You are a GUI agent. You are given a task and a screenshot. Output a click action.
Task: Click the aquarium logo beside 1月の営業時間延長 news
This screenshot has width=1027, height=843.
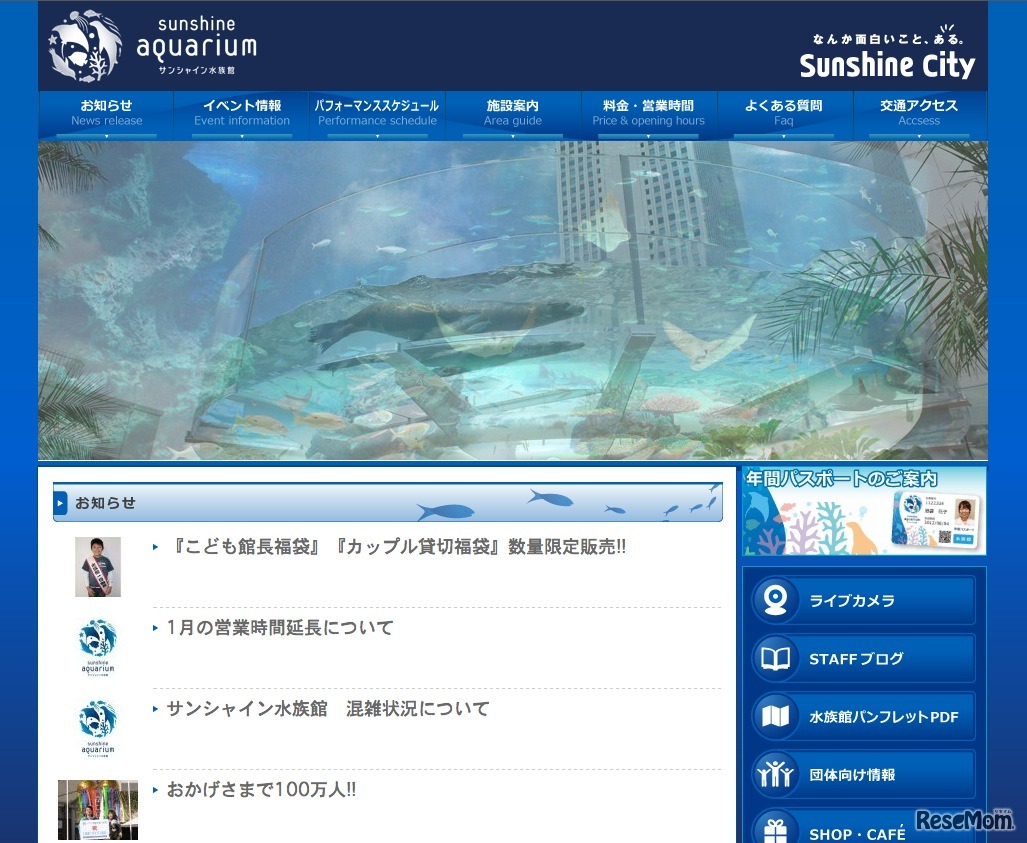[98, 647]
